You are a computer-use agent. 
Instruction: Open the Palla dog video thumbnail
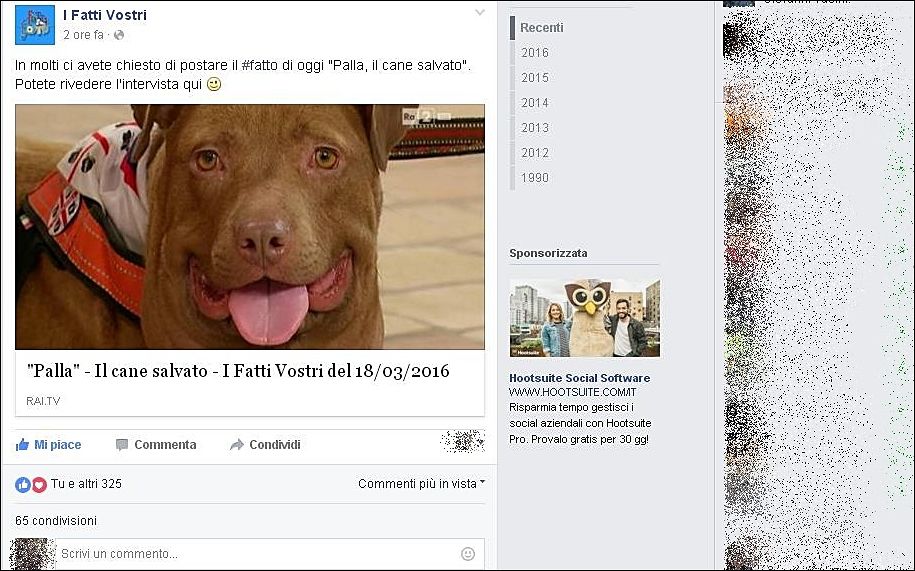click(250, 227)
